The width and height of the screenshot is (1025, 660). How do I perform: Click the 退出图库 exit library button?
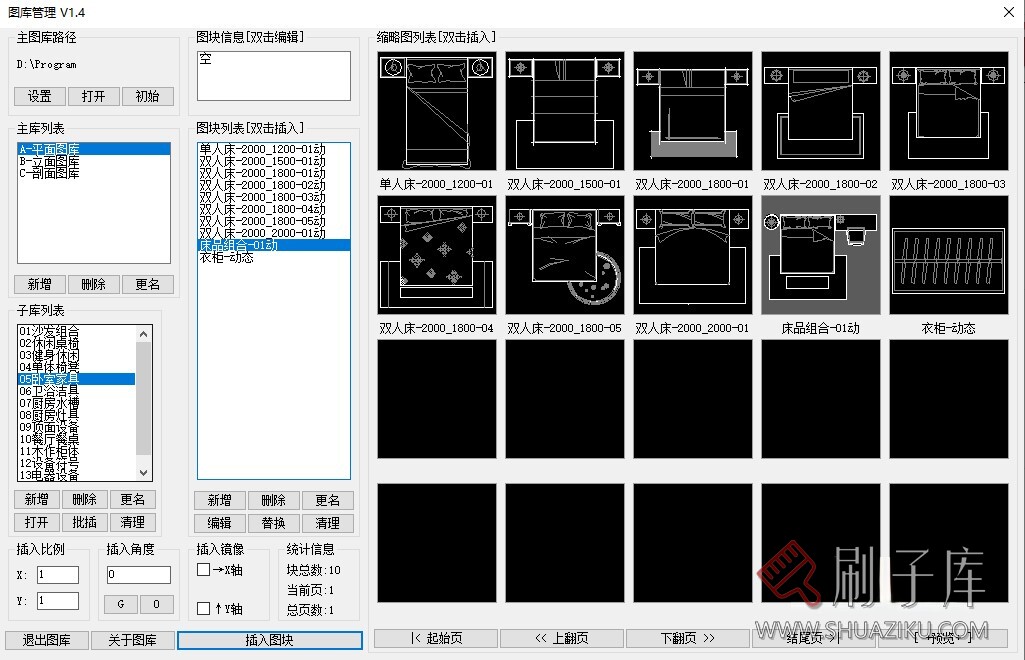click(45, 639)
